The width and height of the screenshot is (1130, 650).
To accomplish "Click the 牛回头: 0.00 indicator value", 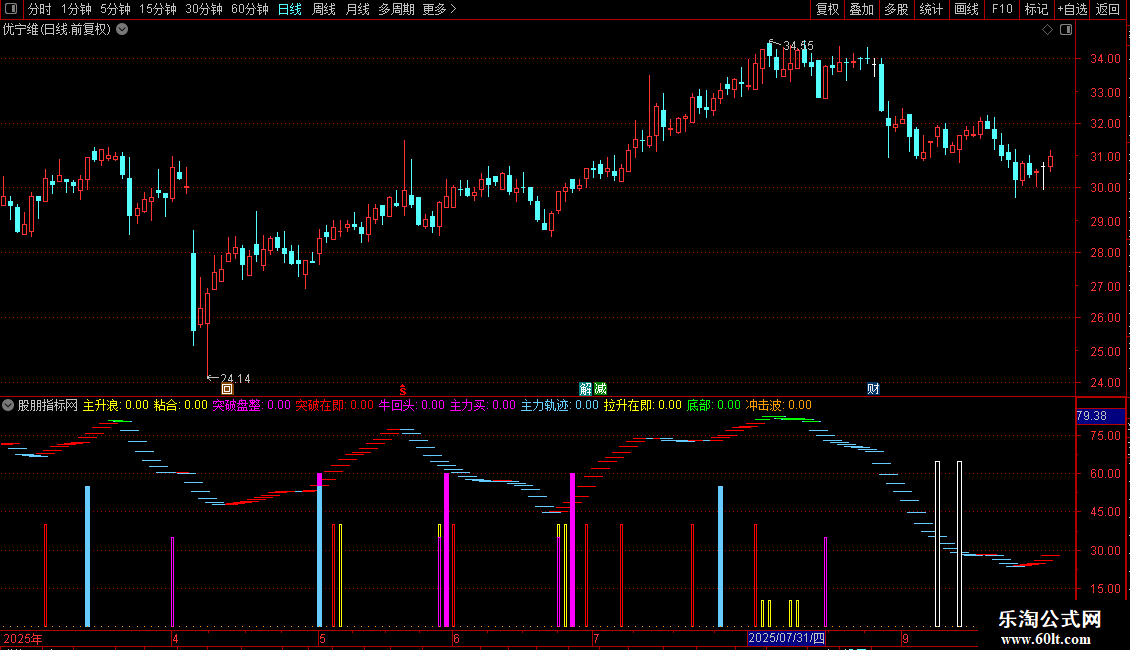I will coord(411,405).
